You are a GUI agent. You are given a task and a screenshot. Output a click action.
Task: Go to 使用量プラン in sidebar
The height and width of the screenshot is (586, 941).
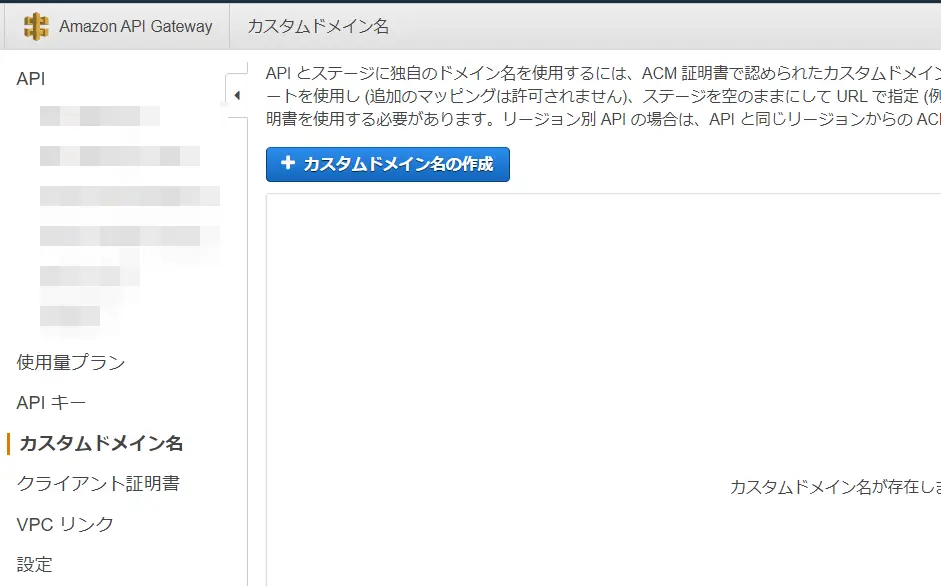[x=71, y=362]
